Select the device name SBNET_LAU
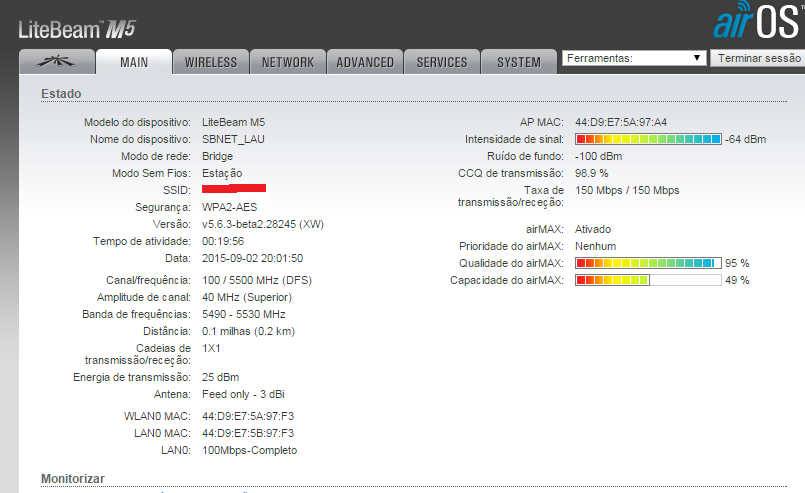805x493 pixels. (233, 139)
